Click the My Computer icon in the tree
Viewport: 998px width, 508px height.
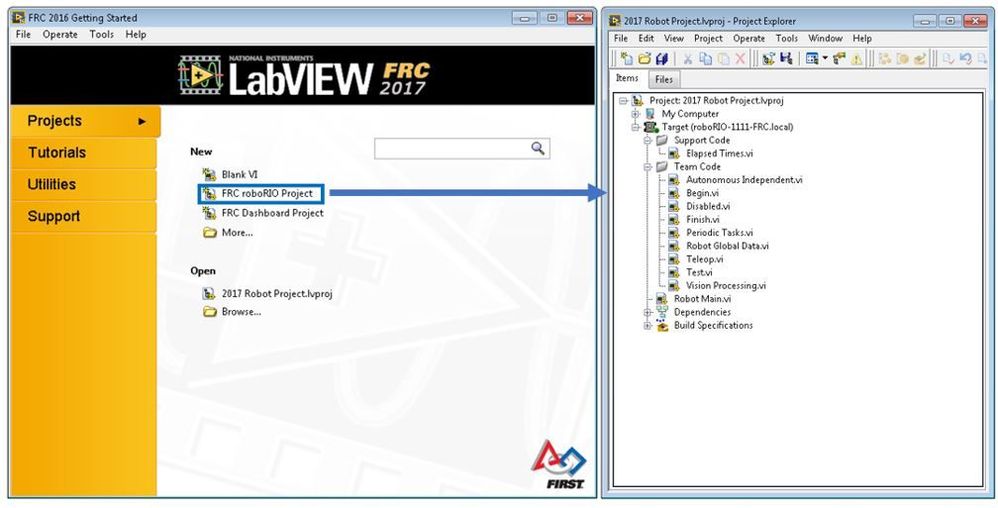coord(650,113)
